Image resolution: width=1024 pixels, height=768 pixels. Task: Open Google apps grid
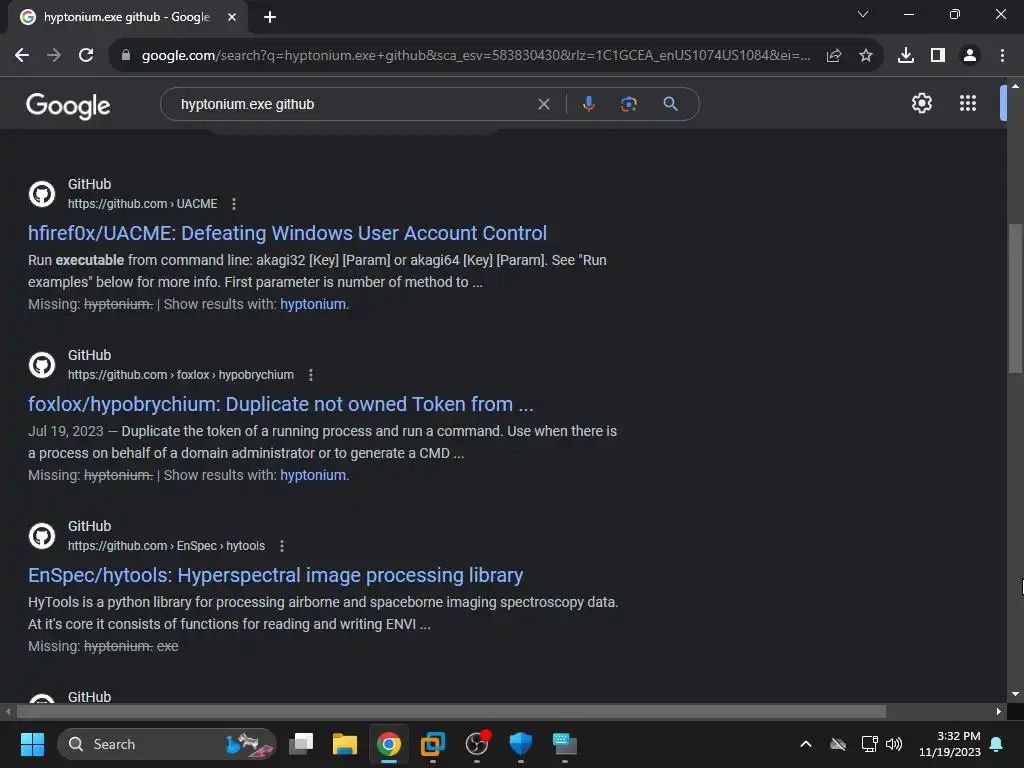(968, 103)
